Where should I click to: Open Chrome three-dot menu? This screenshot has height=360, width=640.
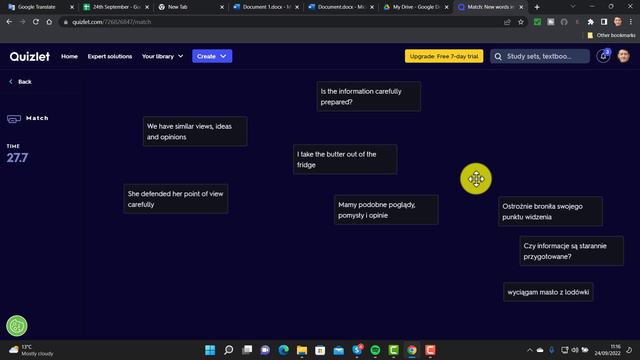point(631,22)
